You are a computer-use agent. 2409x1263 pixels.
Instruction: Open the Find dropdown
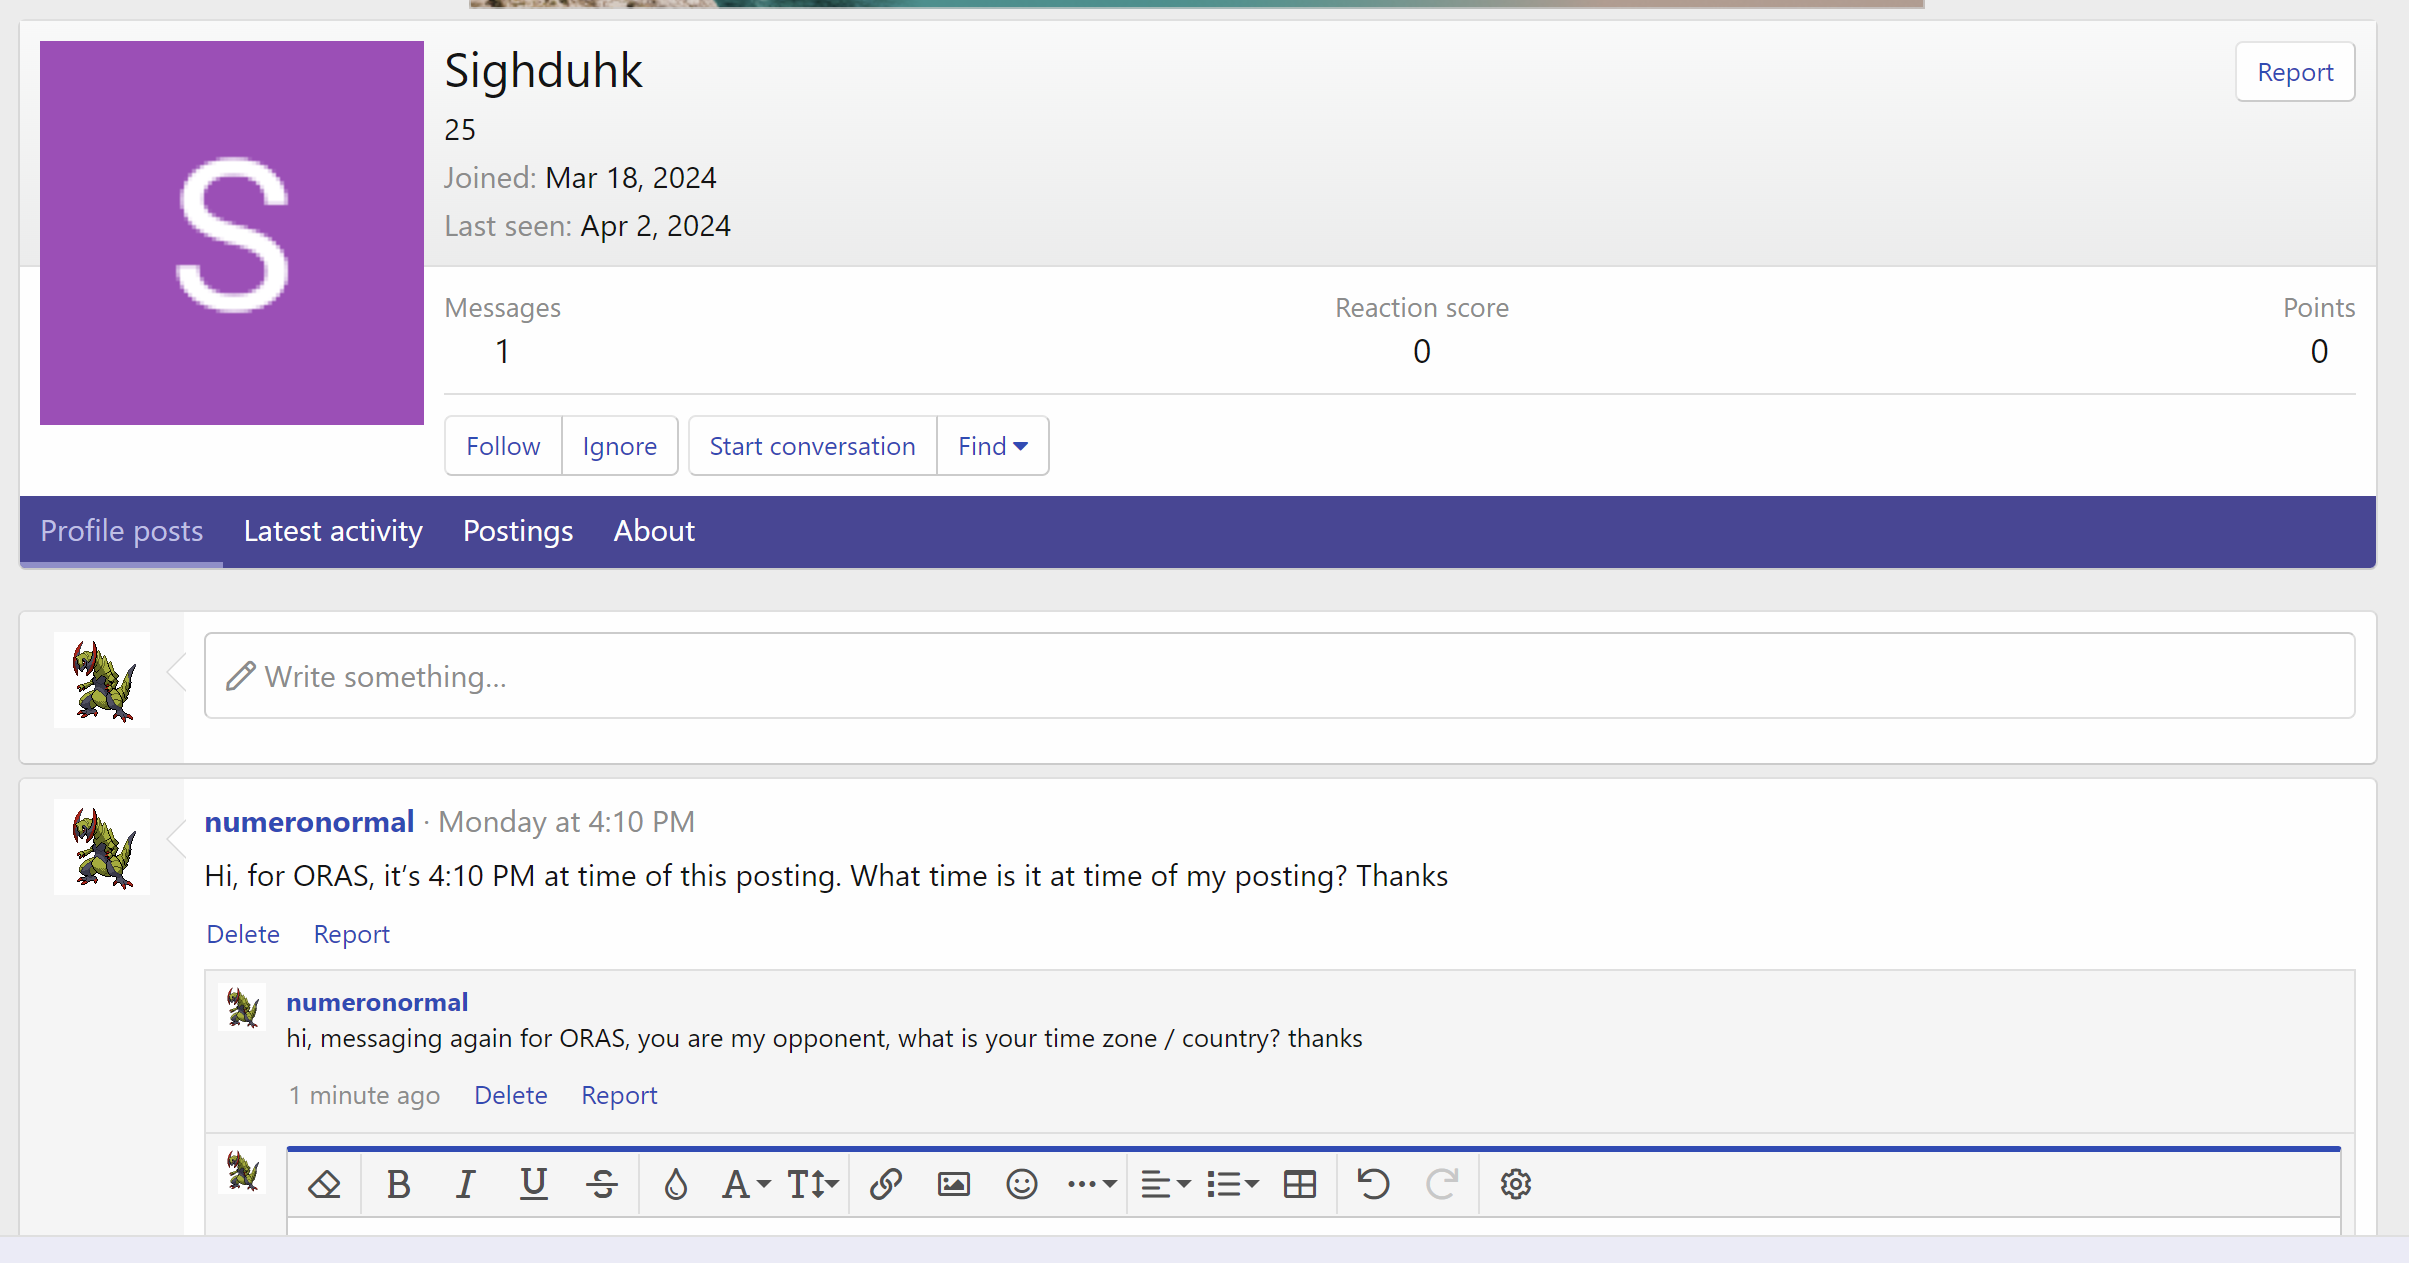click(991, 445)
